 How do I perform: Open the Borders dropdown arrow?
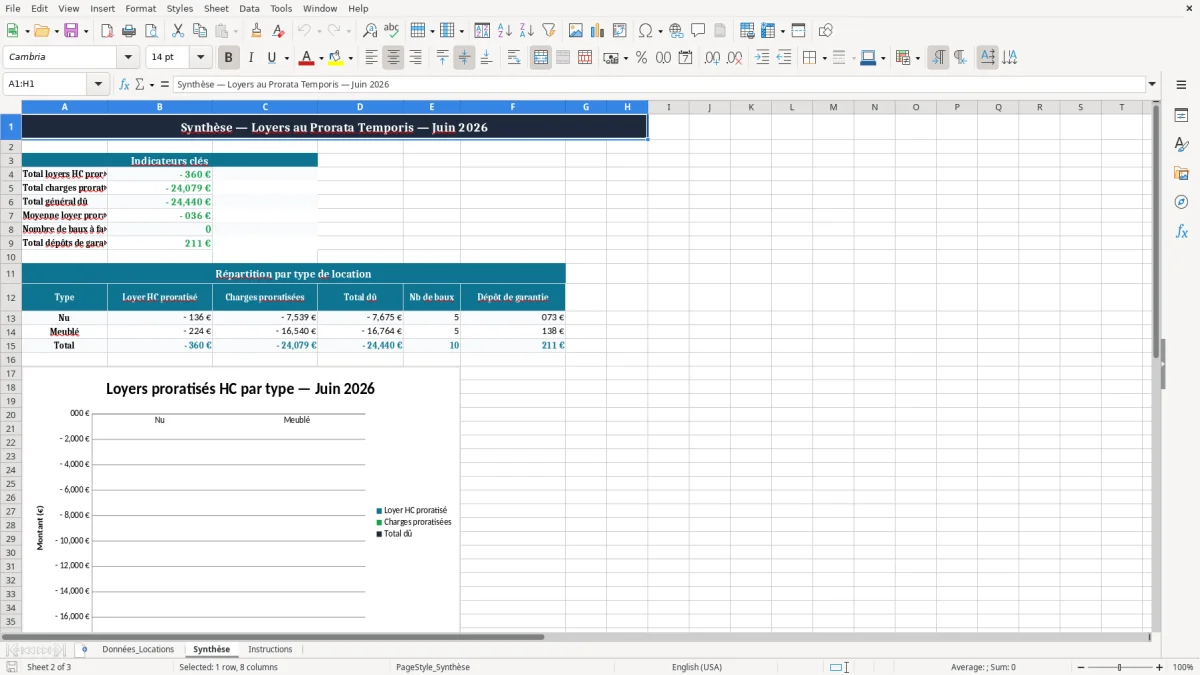(x=823, y=58)
